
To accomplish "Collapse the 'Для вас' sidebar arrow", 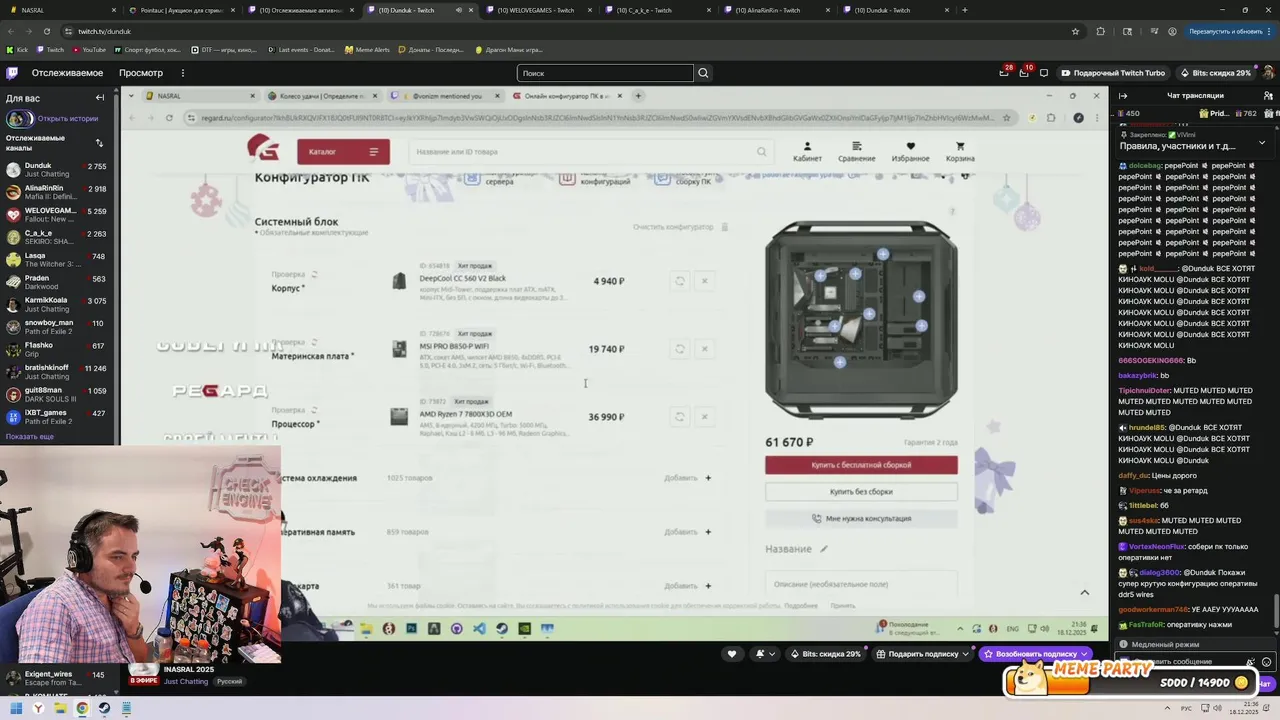I will (x=100, y=98).
